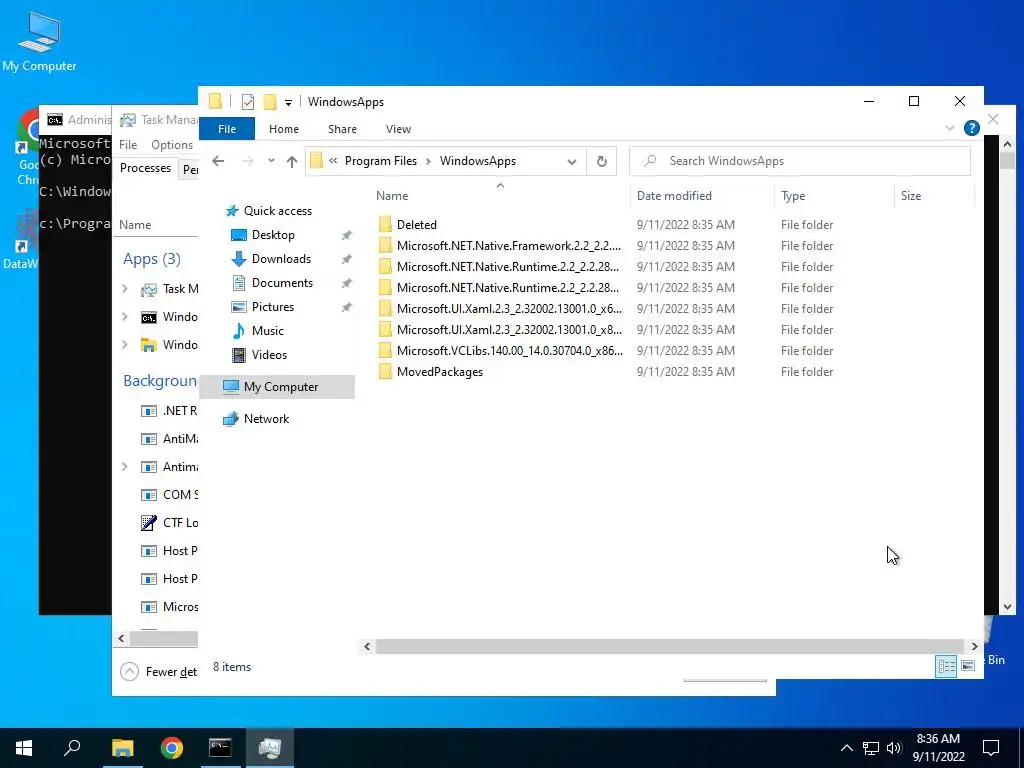Image resolution: width=1024 pixels, height=768 pixels.
Task: Click the Forward arrow in File Explorer
Action: point(248,161)
